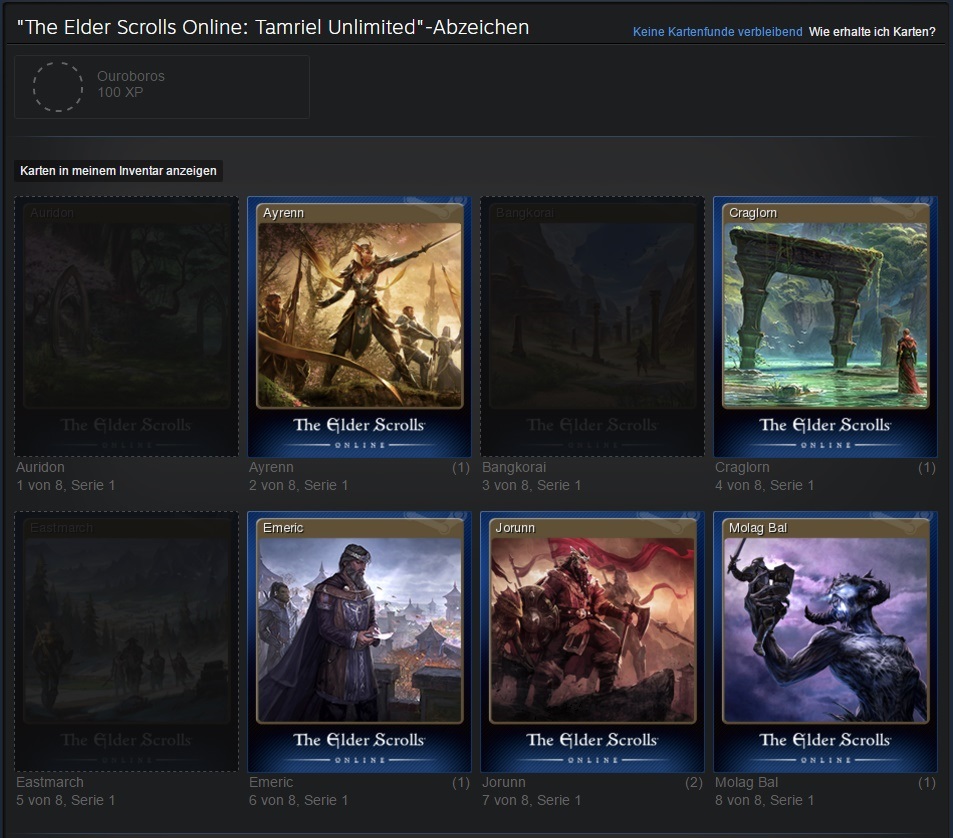
Task: Click the Elder Scrolls Online badge title
Action: coord(273,28)
